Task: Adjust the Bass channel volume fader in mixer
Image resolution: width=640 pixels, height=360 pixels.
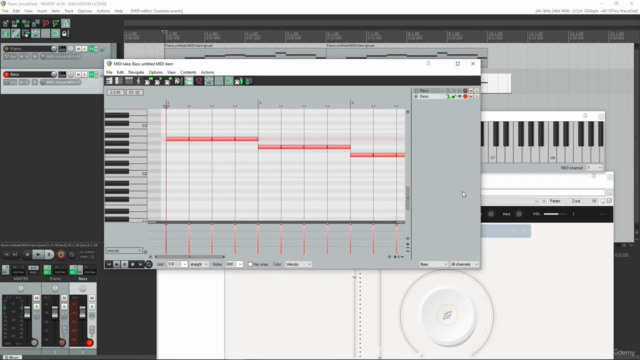Action: pos(82,313)
